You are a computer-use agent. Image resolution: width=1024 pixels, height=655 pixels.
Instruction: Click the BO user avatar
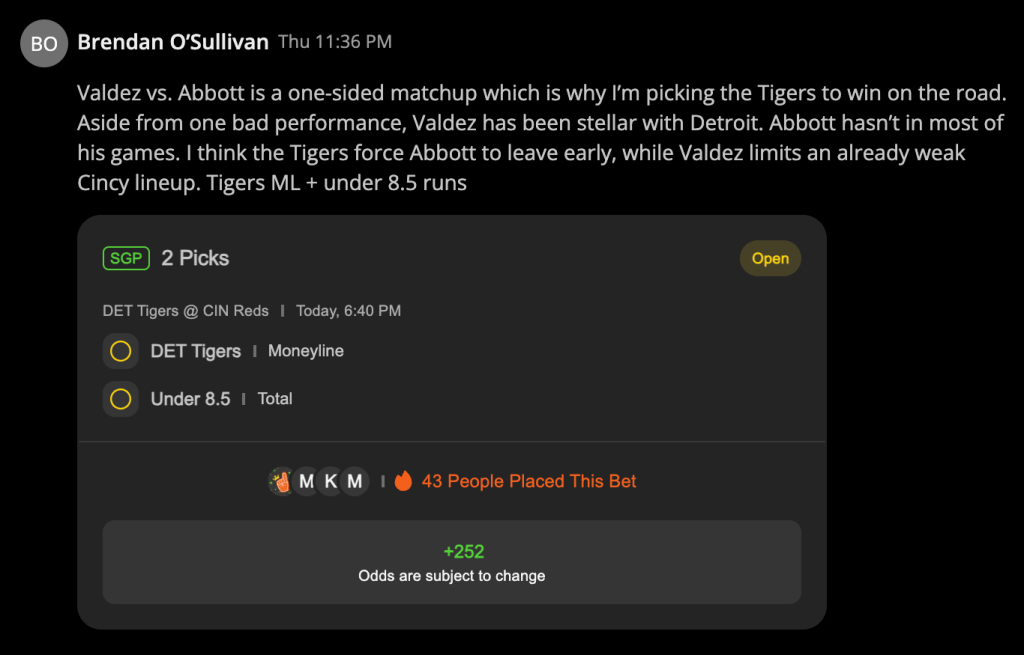click(44, 44)
